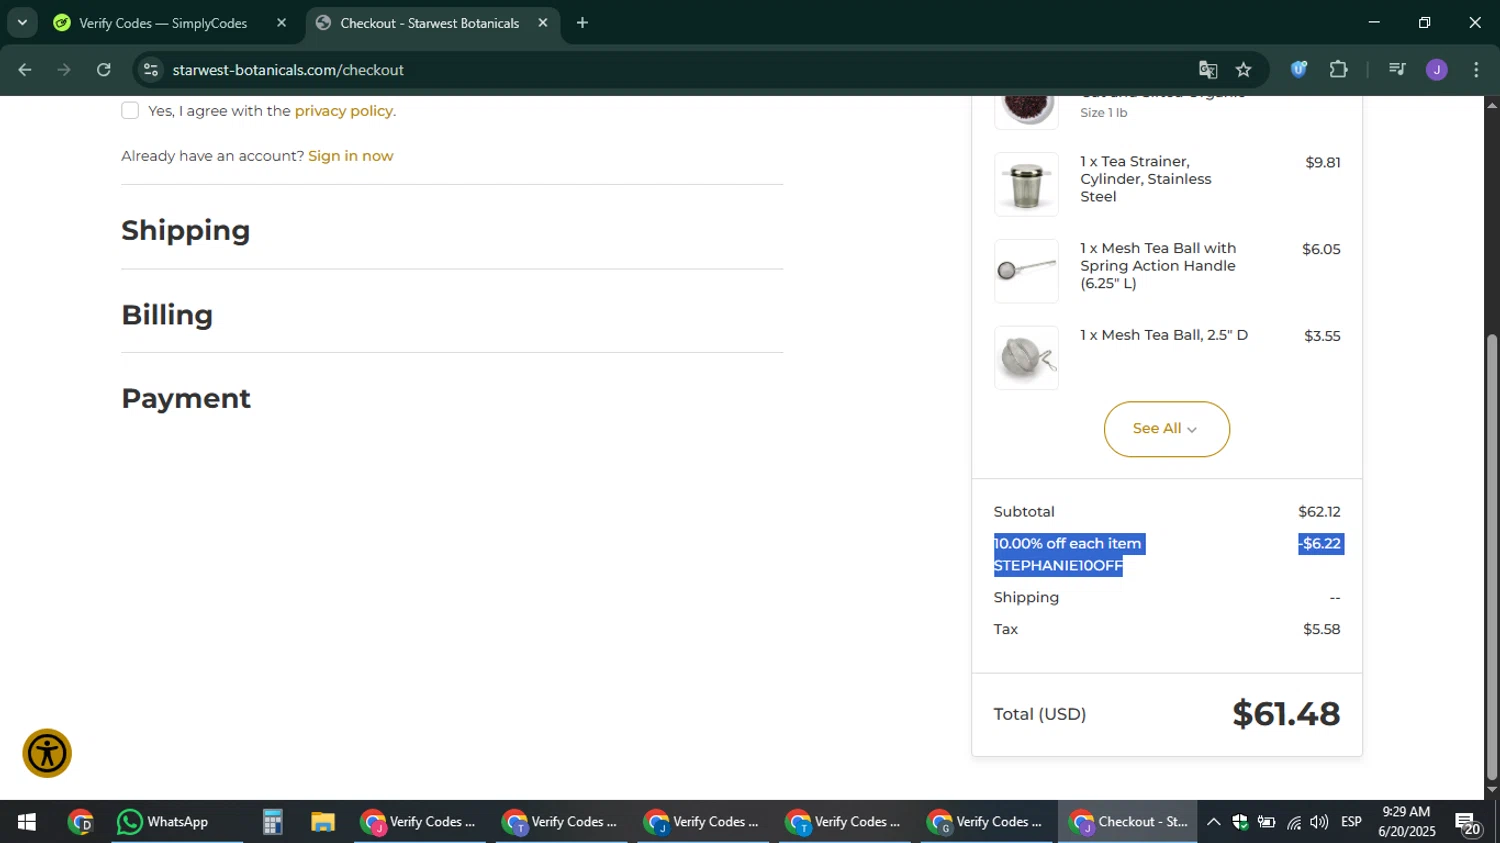Open the Bitwarden shield extension icon

[x=1298, y=70]
